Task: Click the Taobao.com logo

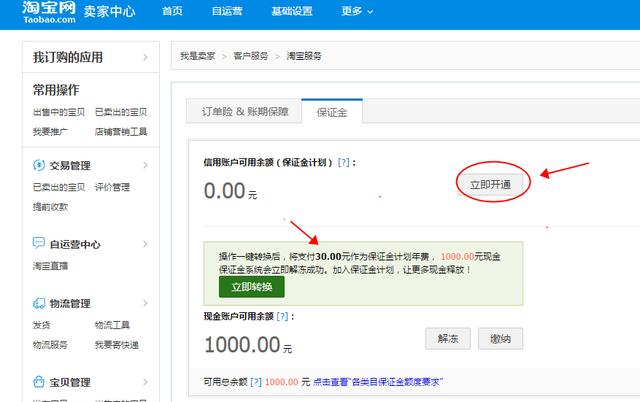Action: [x=49, y=12]
